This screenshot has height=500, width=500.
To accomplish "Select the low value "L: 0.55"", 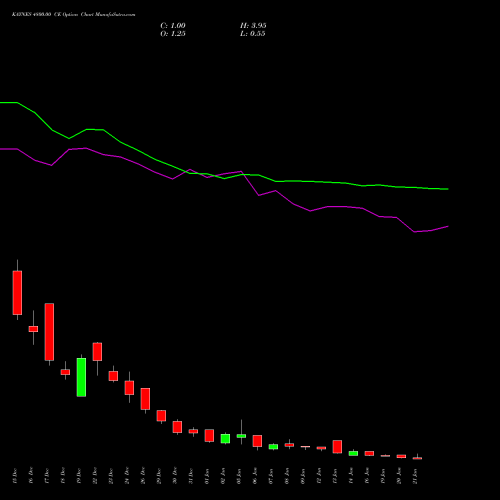I will [253, 34].
